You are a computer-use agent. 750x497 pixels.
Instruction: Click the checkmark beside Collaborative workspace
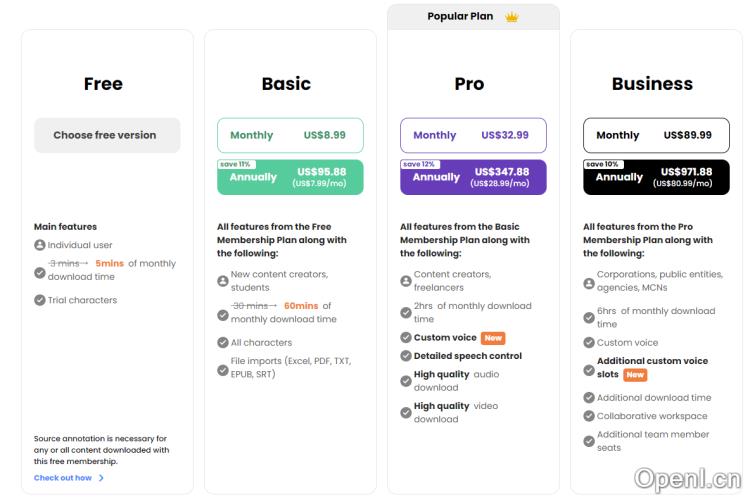point(589,416)
